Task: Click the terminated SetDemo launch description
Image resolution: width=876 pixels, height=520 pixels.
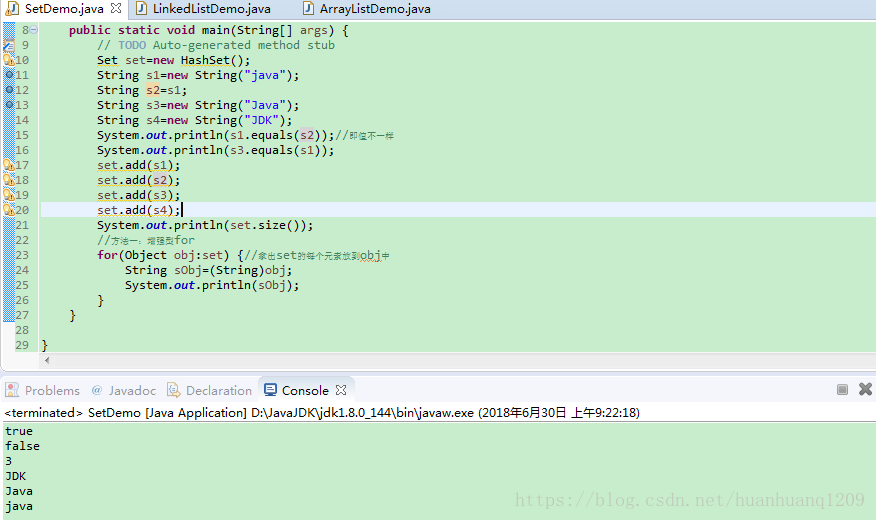Action: 322,413
